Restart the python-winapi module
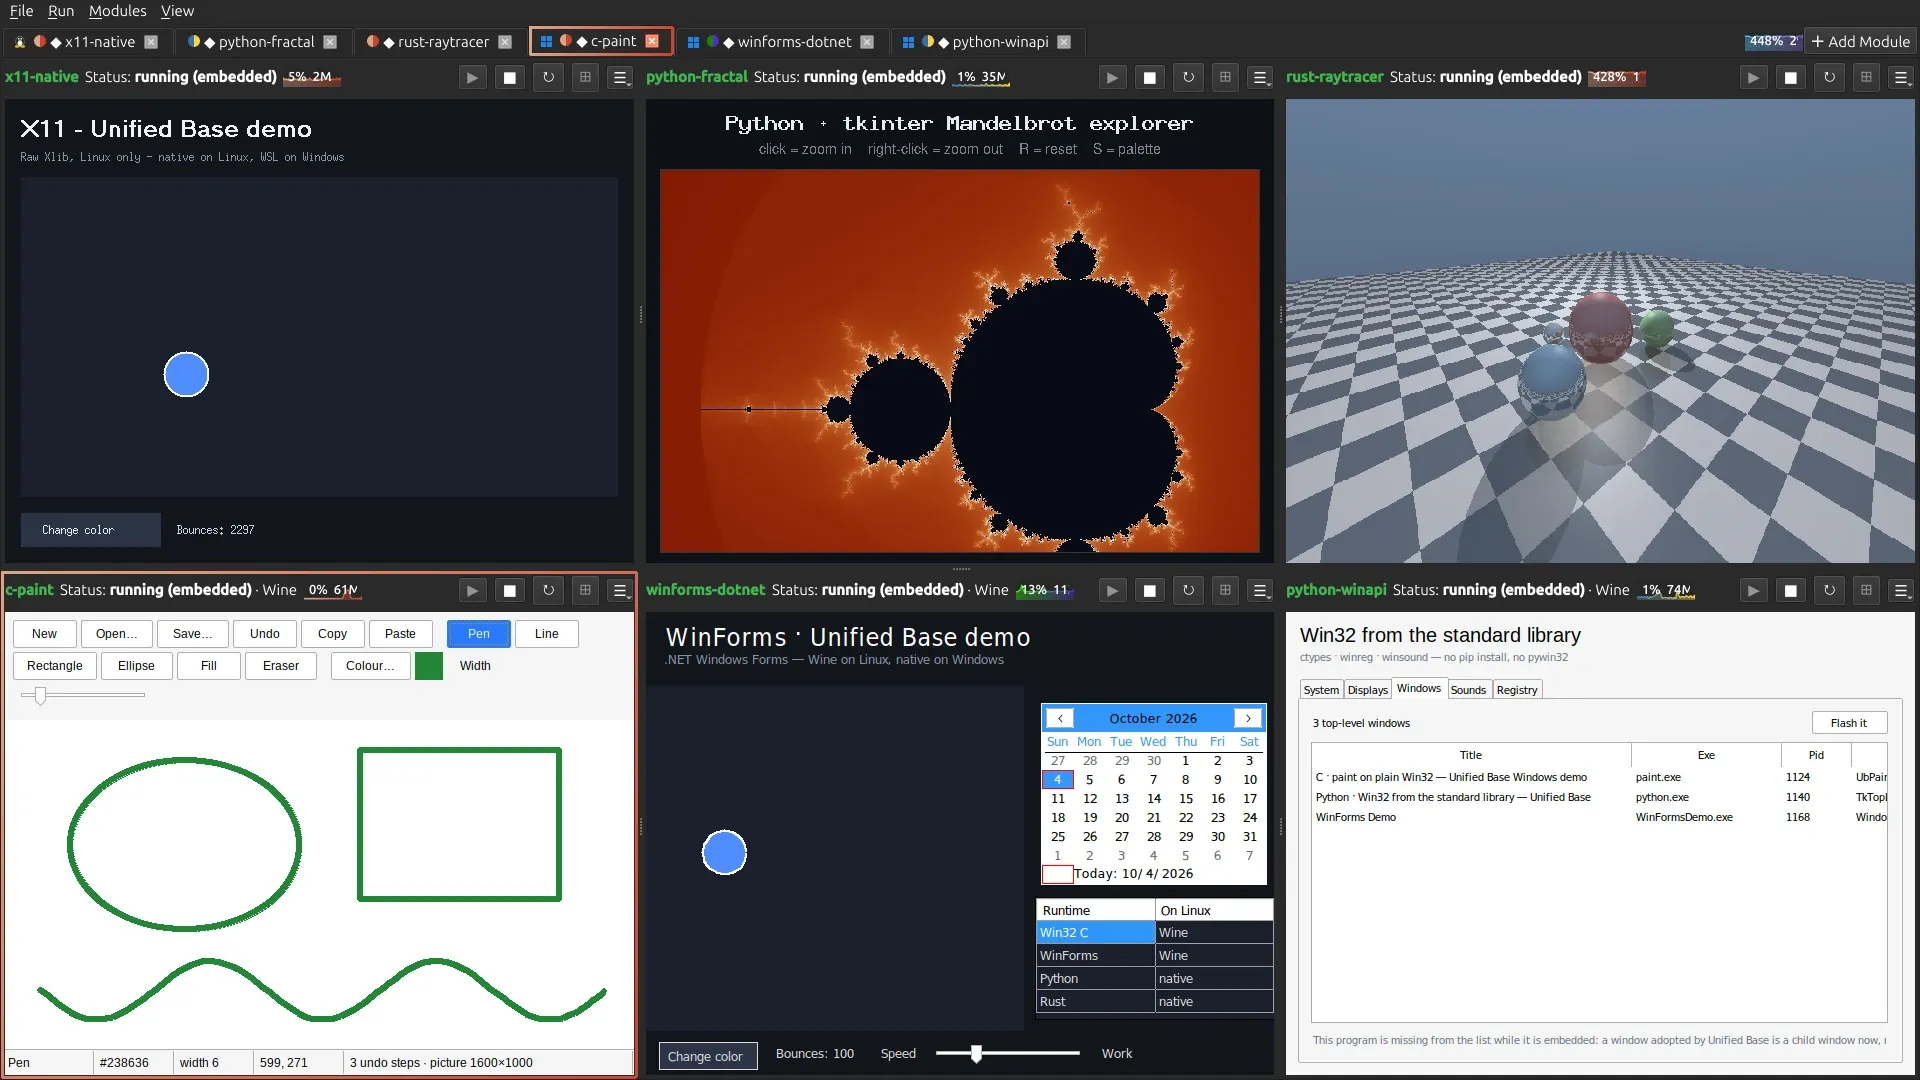 pyautogui.click(x=1829, y=590)
